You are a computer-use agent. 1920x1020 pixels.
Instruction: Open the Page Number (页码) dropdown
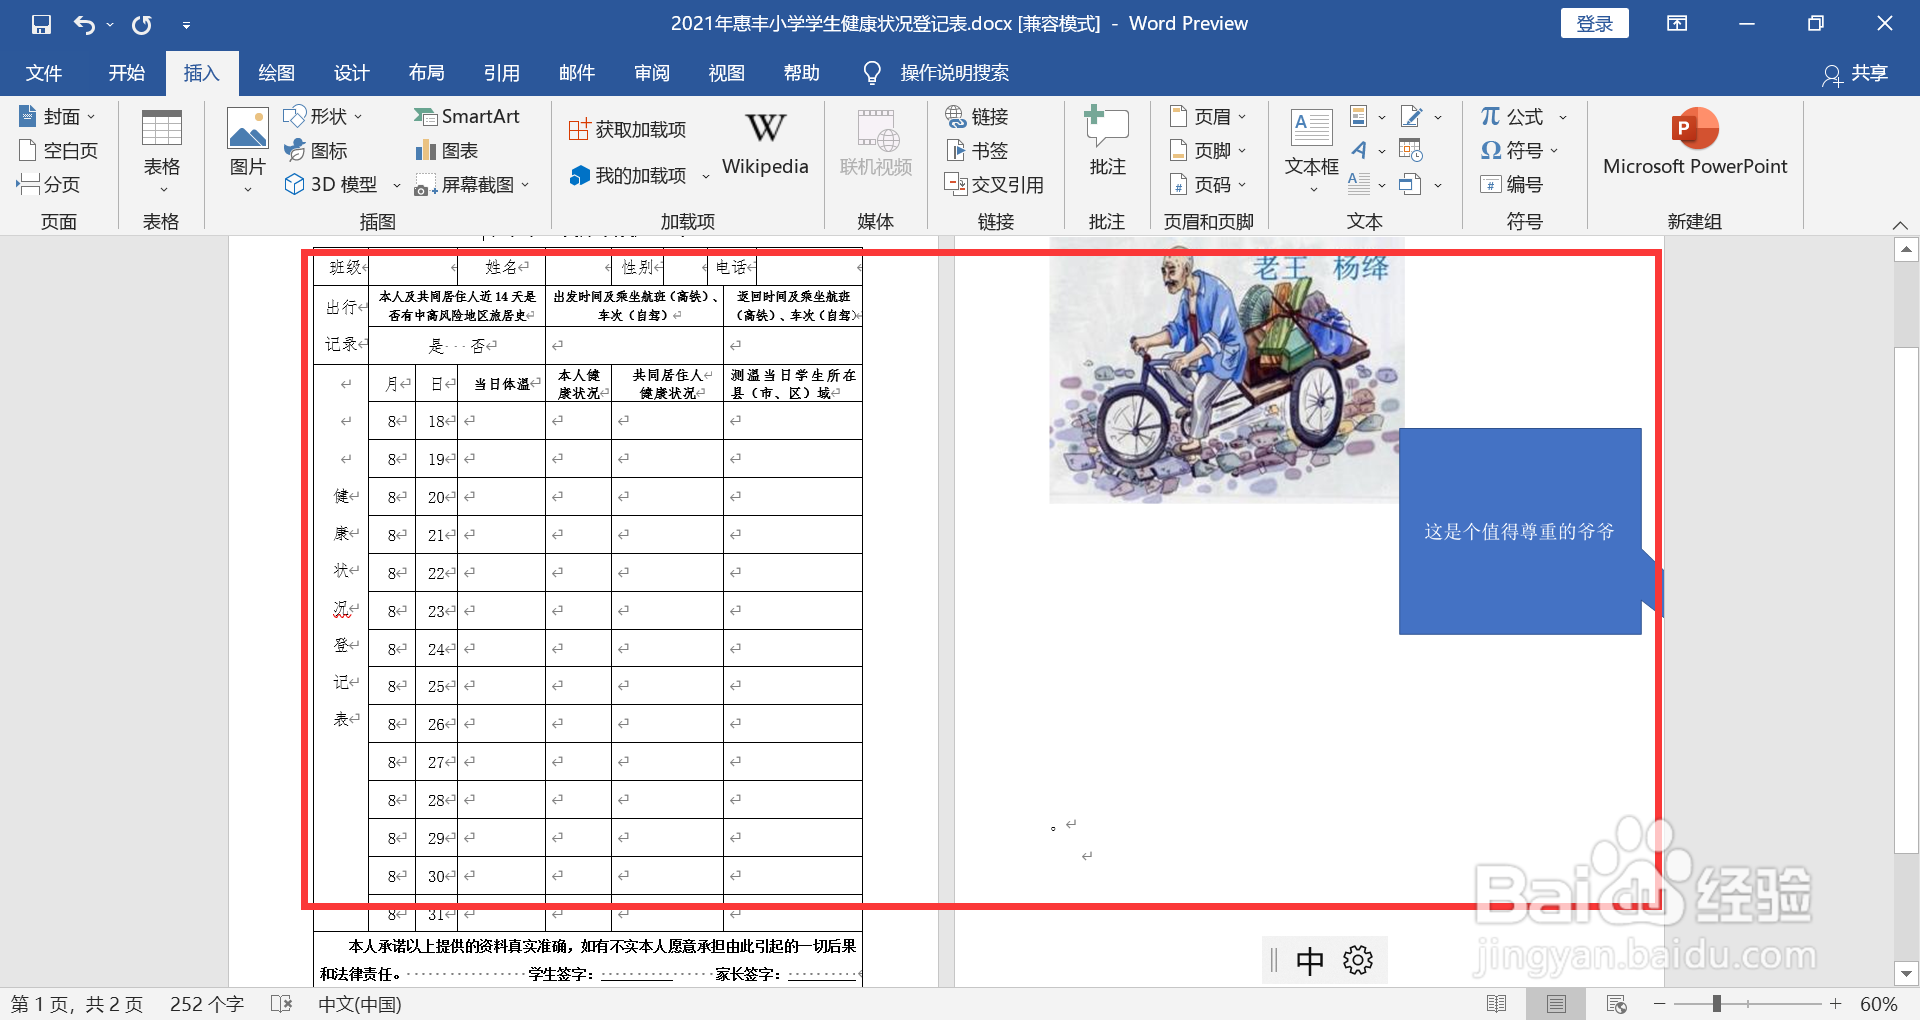(x=1208, y=184)
